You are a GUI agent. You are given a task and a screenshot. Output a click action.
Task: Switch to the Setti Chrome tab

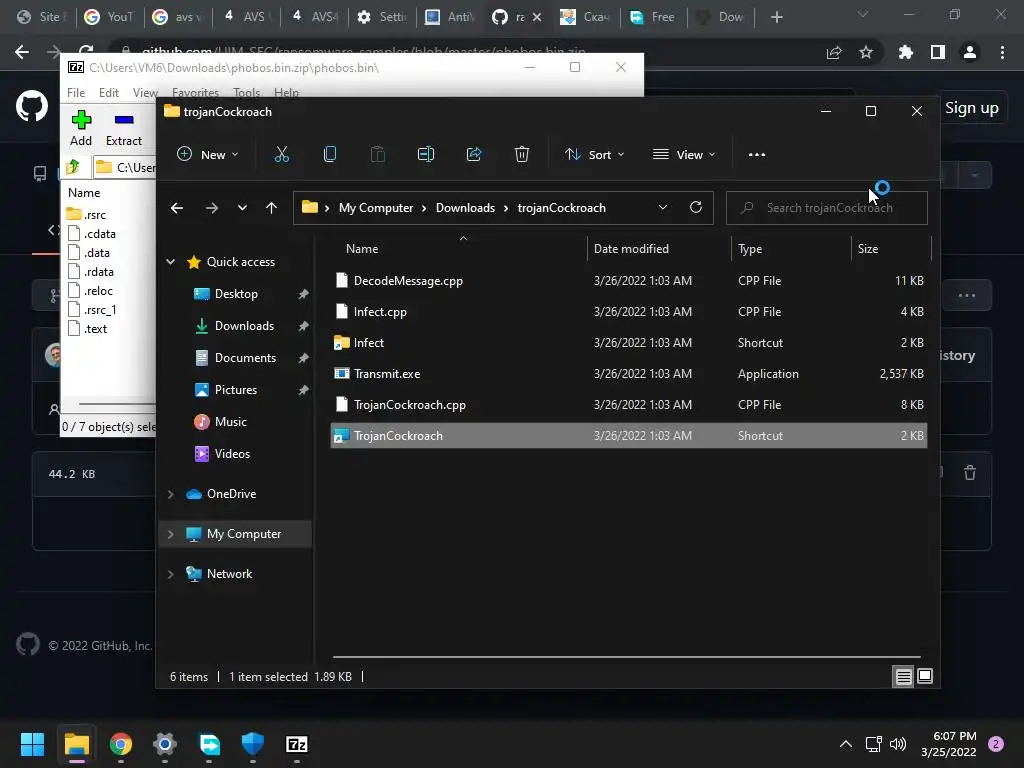[382, 17]
